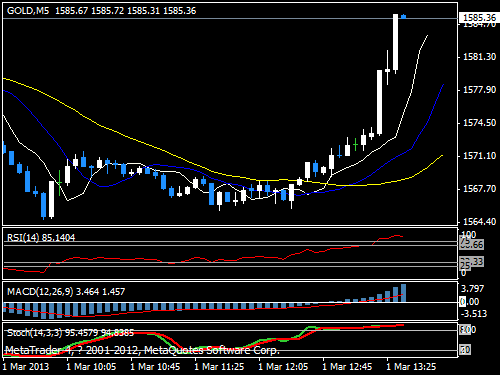This screenshot has height=375, width=500.
Task: Click the 1 Mar 12:05 time label
Action: tap(283, 367)
